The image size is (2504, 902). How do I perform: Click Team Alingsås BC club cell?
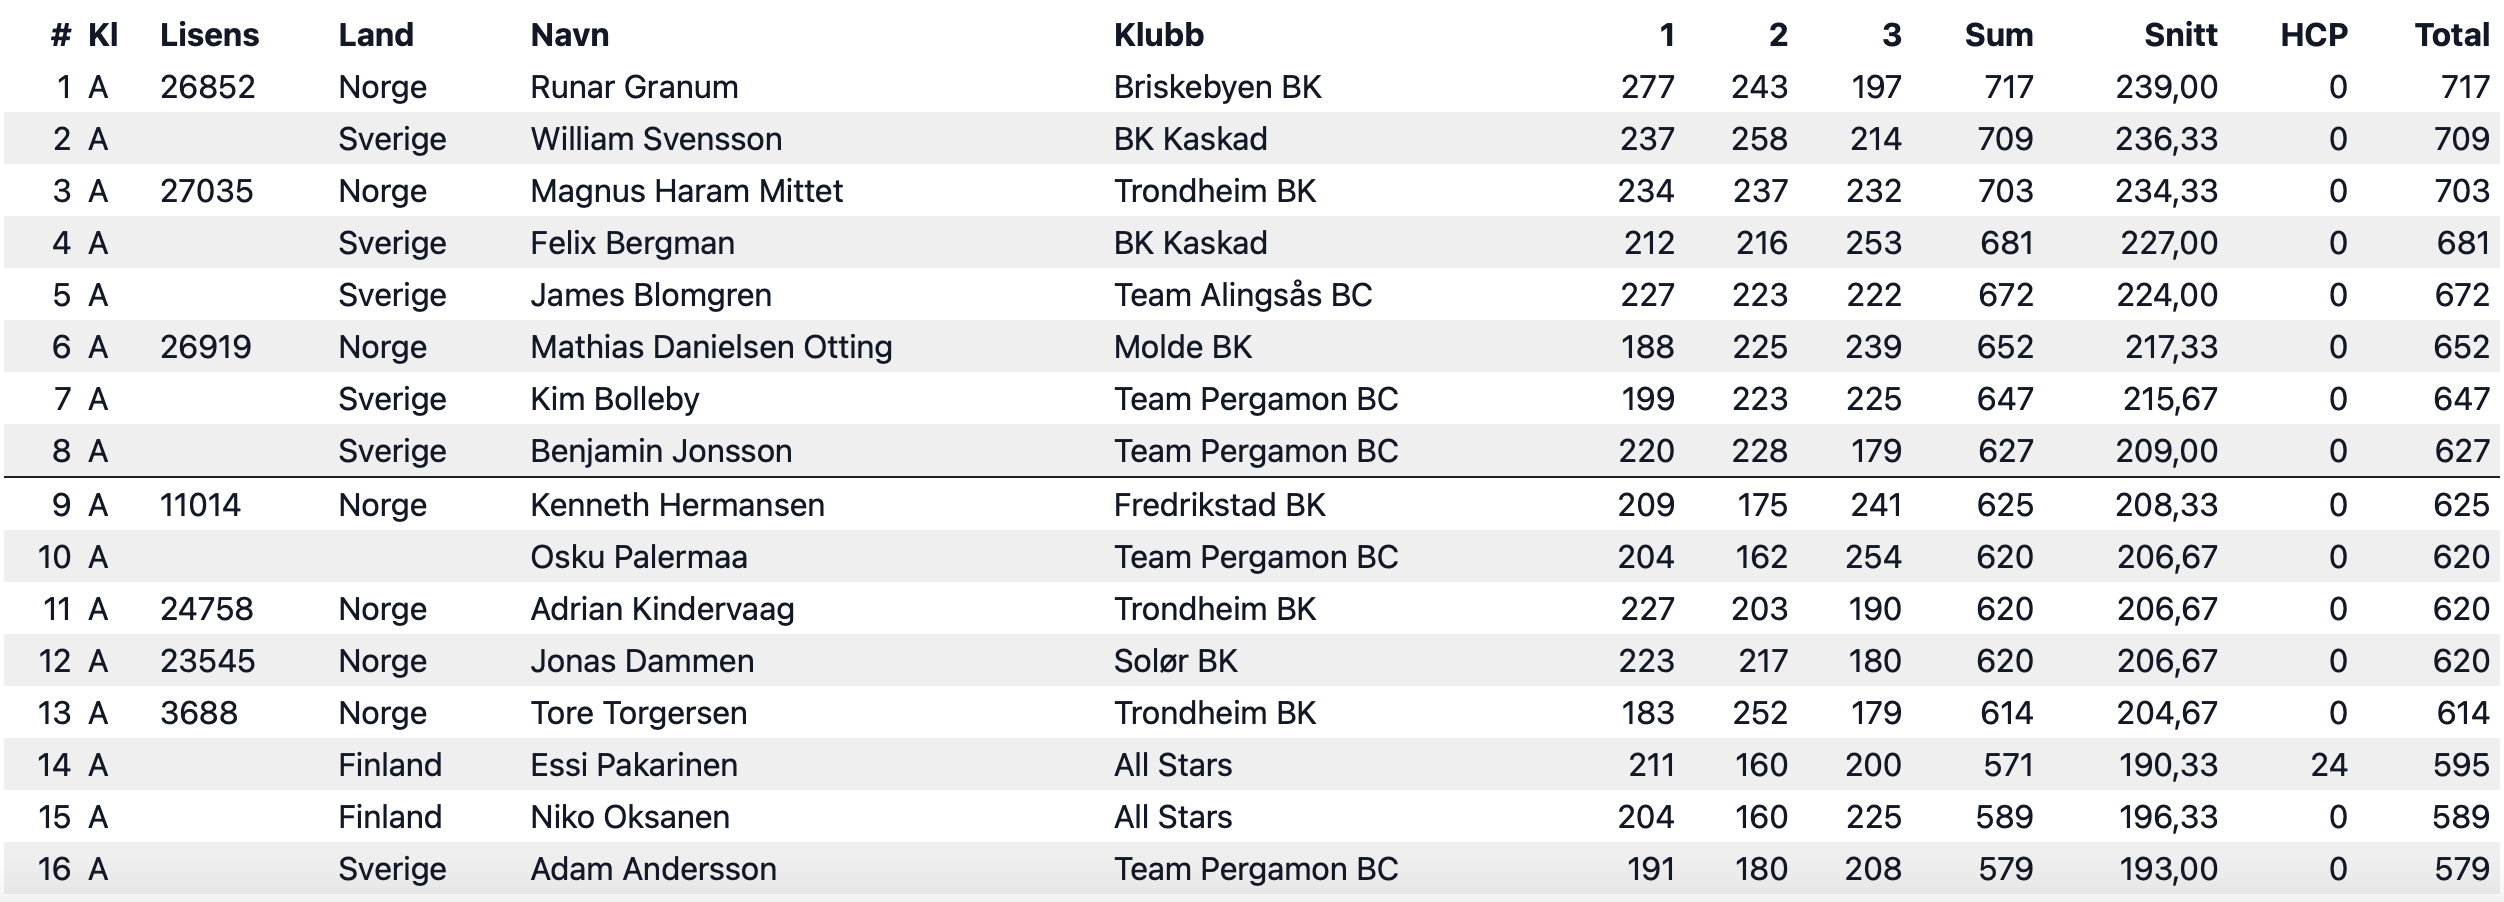[1243, 295]
